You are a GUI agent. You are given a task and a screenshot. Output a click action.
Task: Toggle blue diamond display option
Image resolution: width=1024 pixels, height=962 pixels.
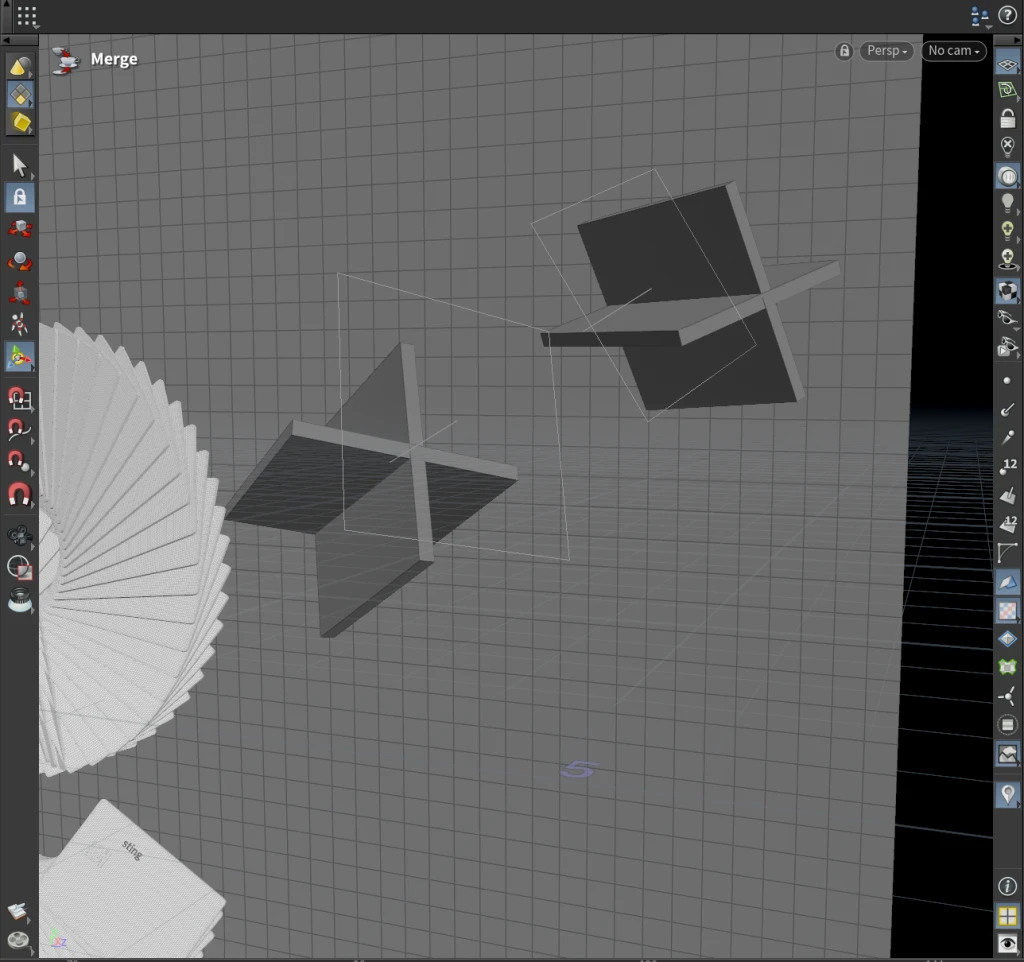1007,639
